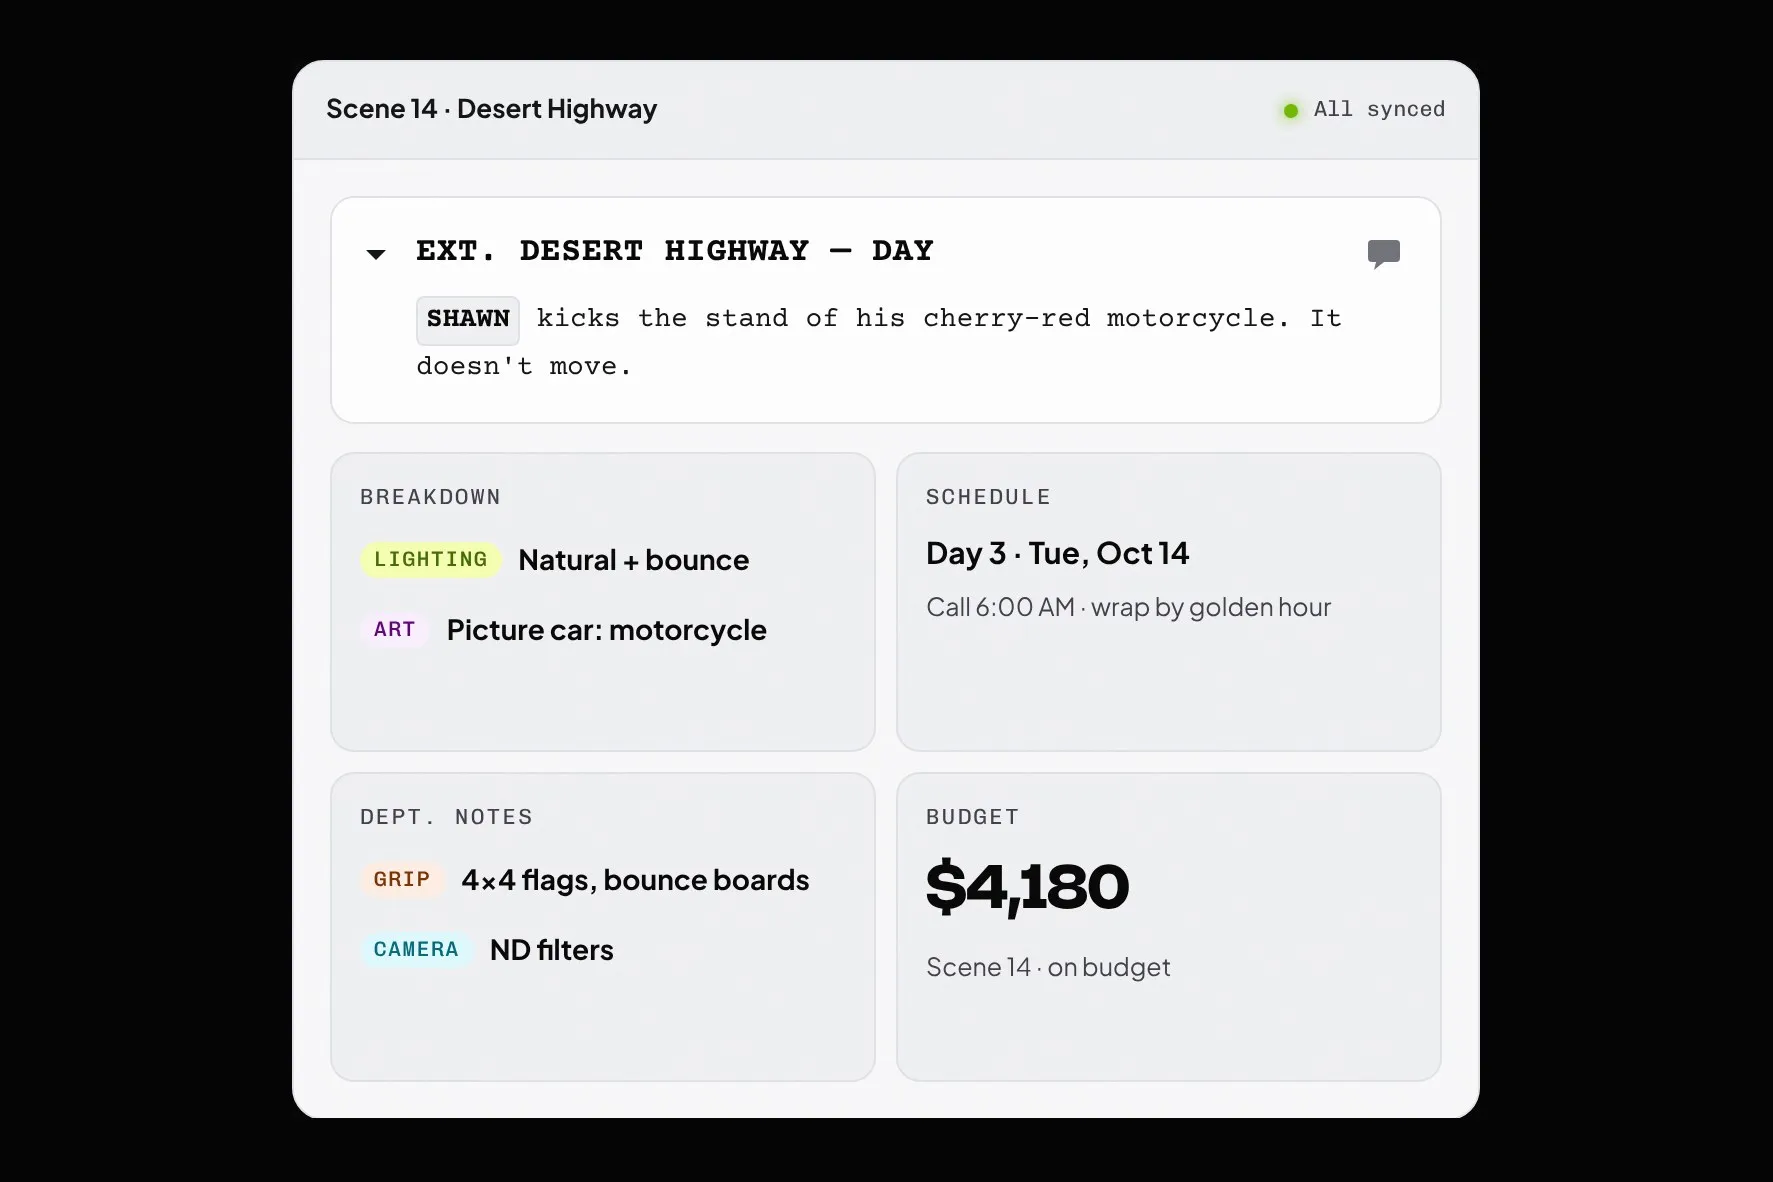Viewport: 1773px width, 1182px height.
Task: Click the BUDGET card label
Action: pos(972,817)
